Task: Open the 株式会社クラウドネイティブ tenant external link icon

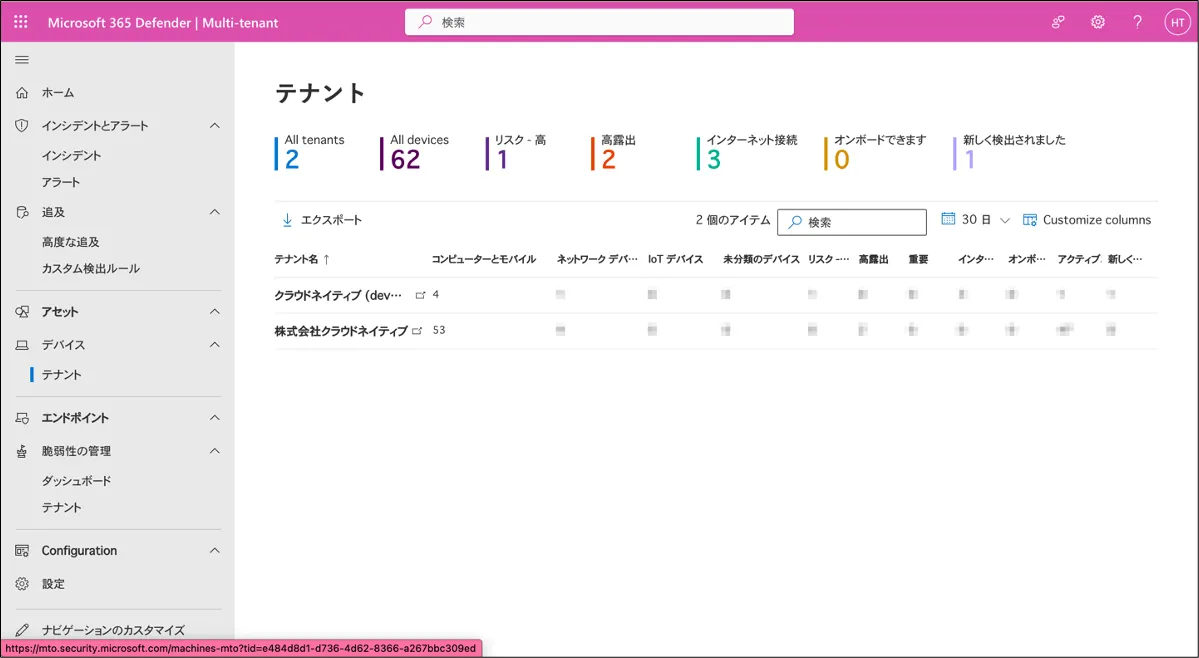Action: (x=418, y=331)
